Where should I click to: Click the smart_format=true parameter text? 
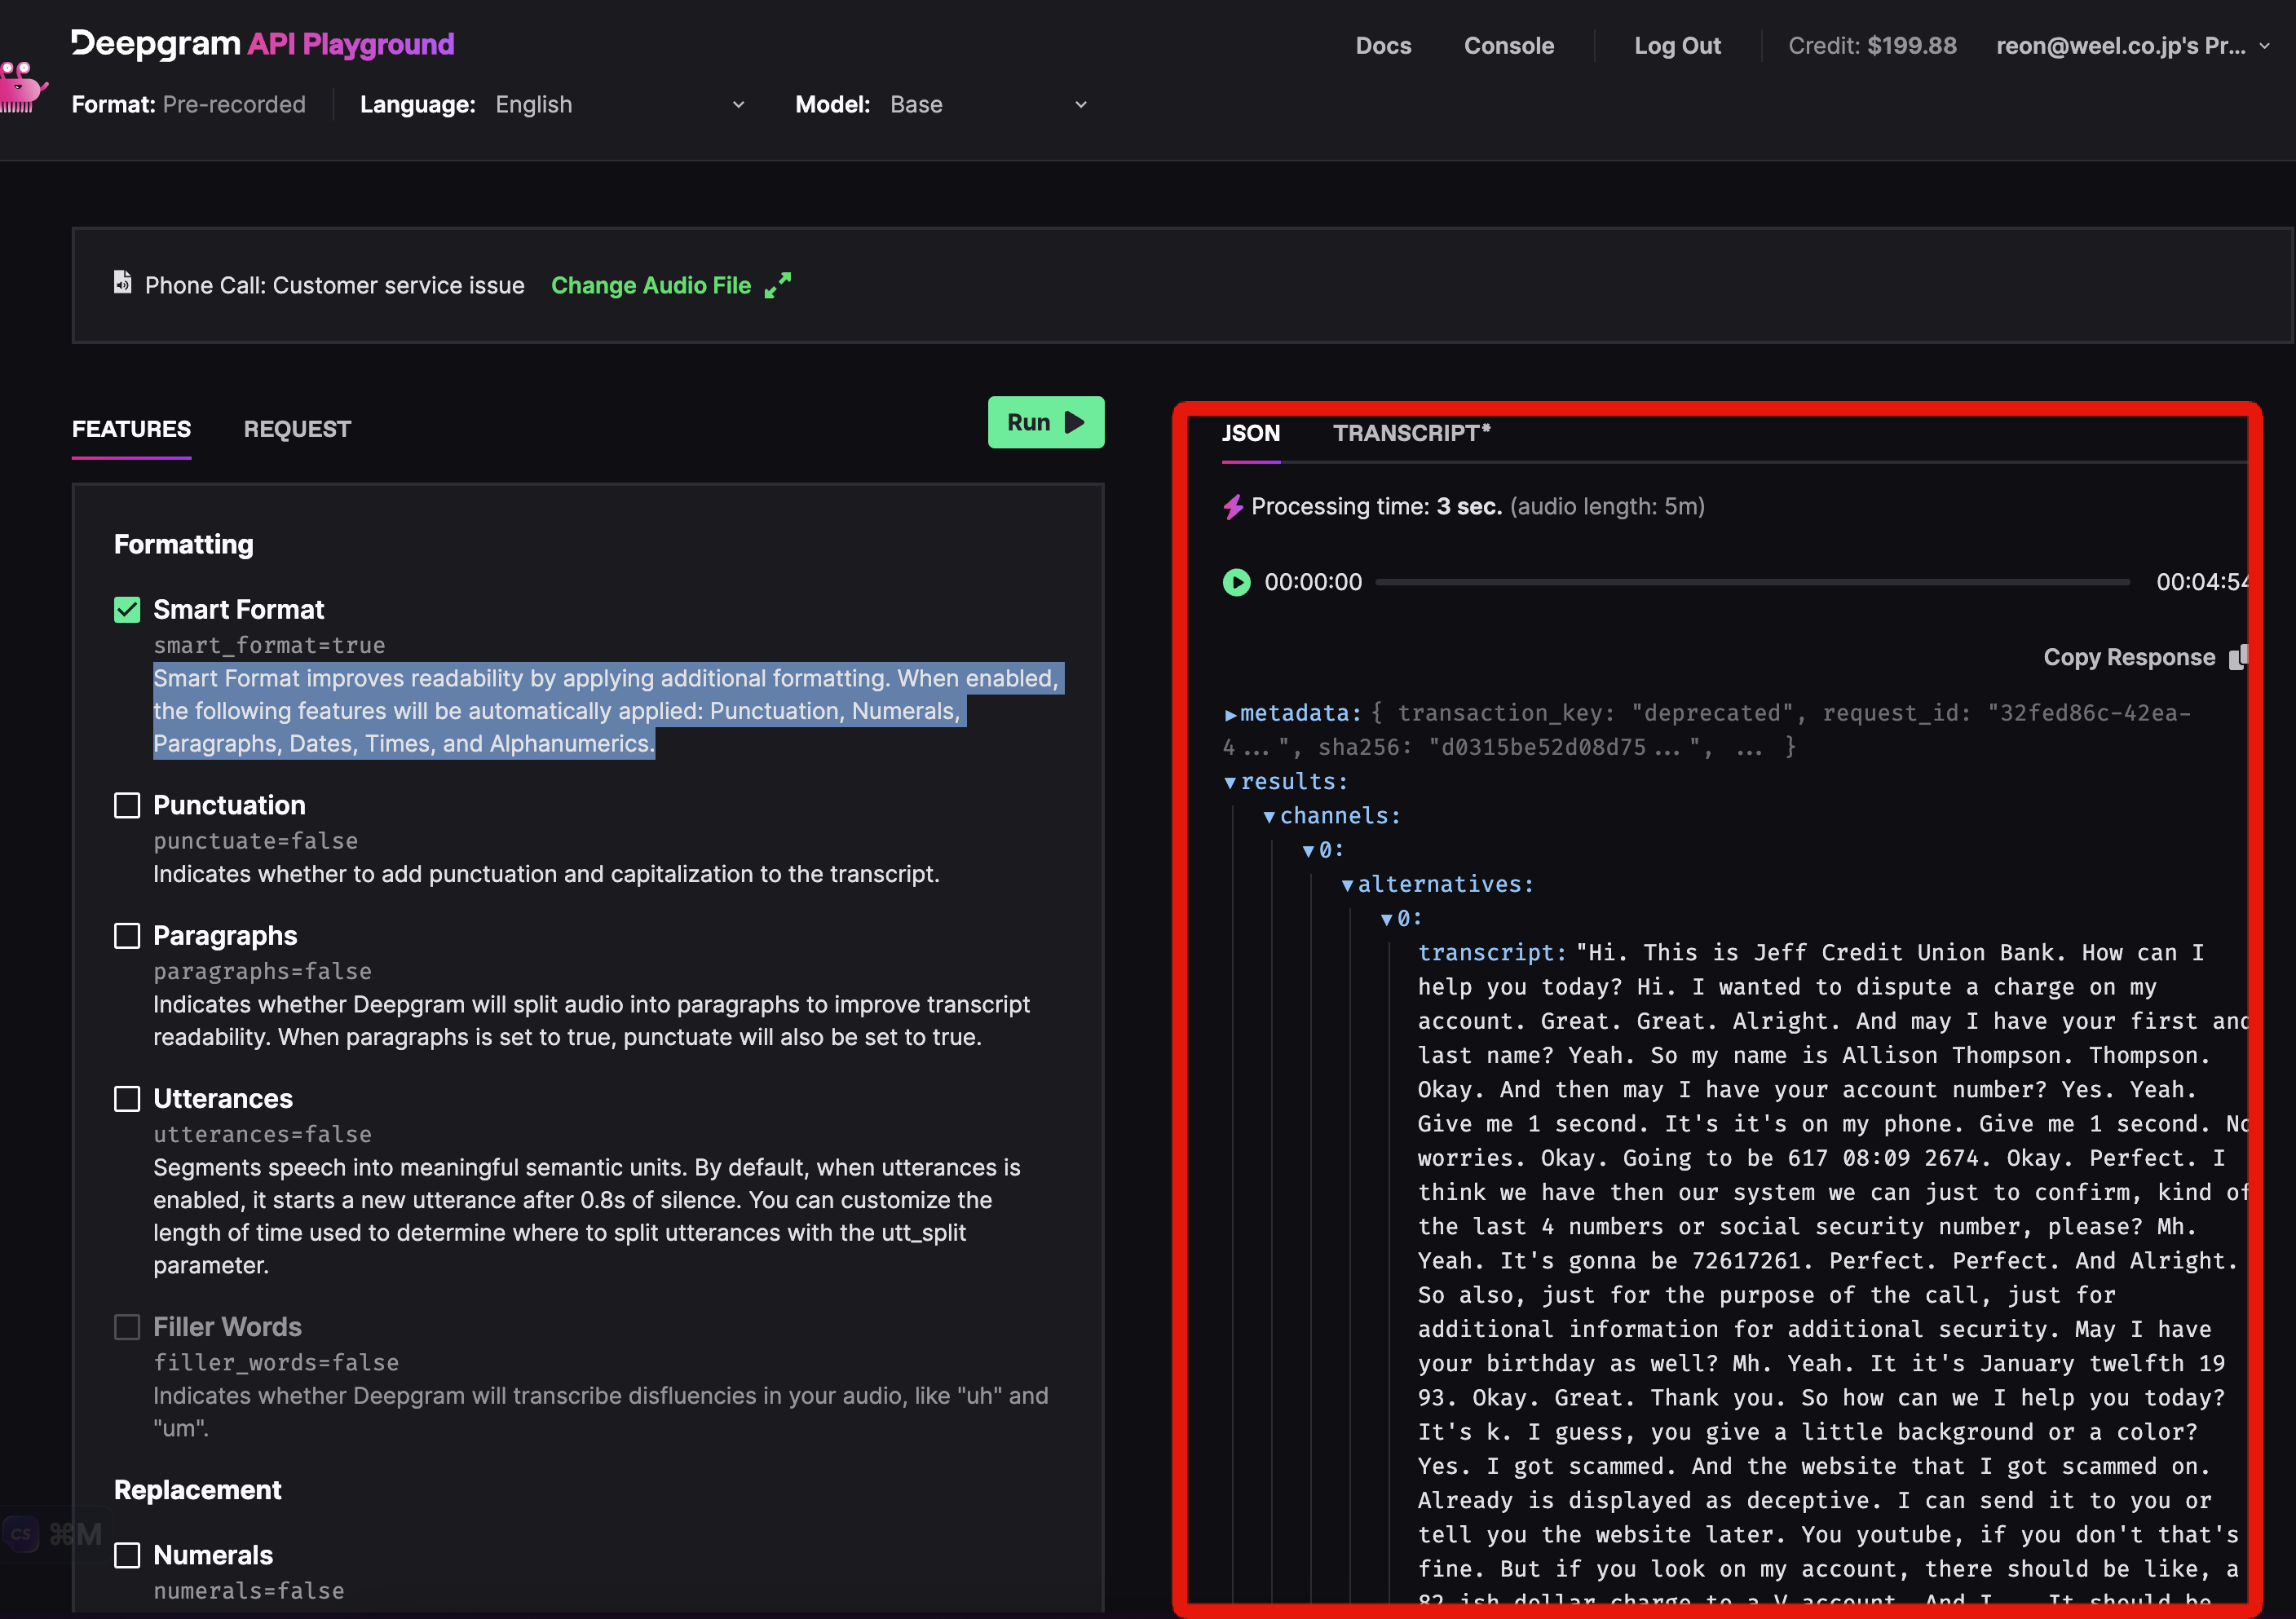pyautogui.click(x=269, y=645)
